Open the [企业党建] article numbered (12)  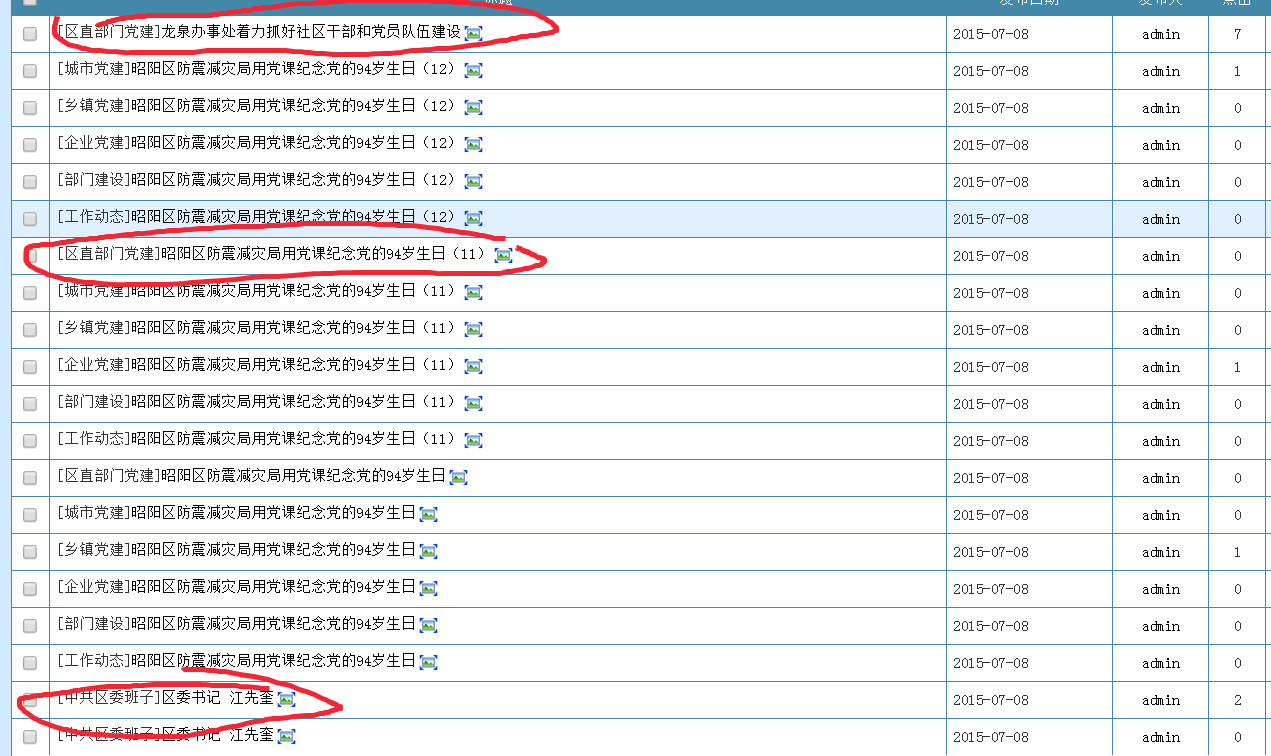click(255, 144)
